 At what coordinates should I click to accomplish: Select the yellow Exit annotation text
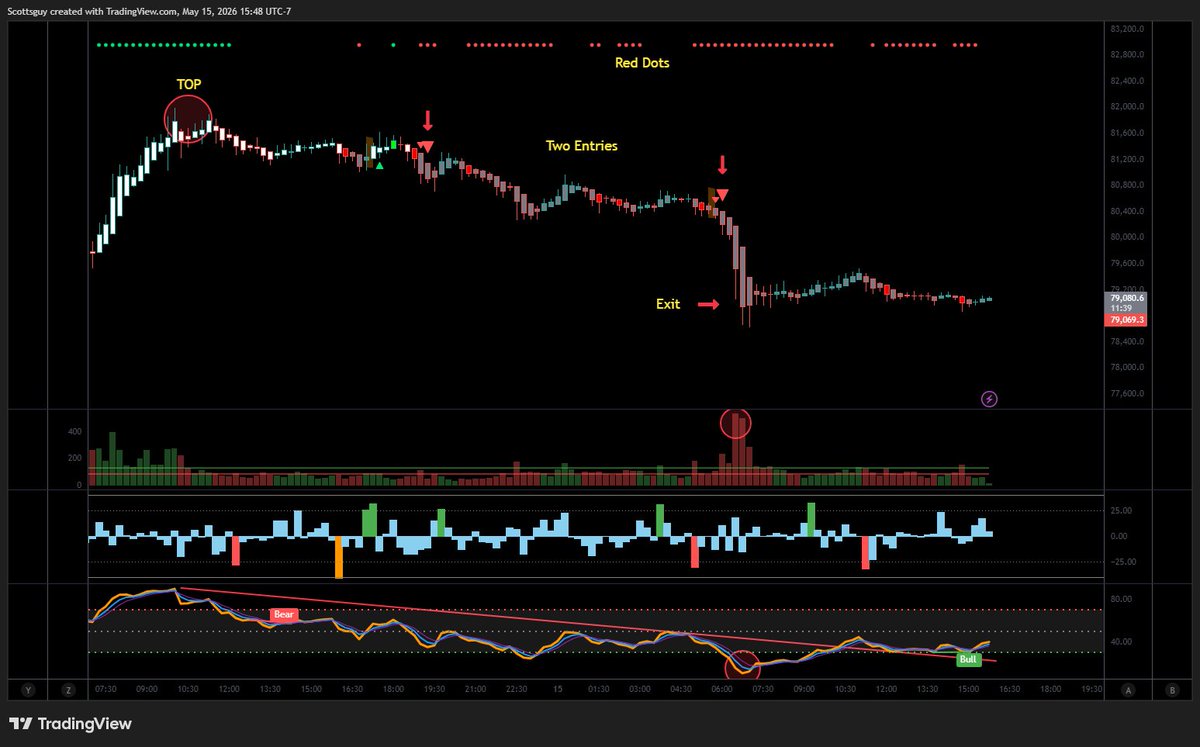tap(667, 303)
